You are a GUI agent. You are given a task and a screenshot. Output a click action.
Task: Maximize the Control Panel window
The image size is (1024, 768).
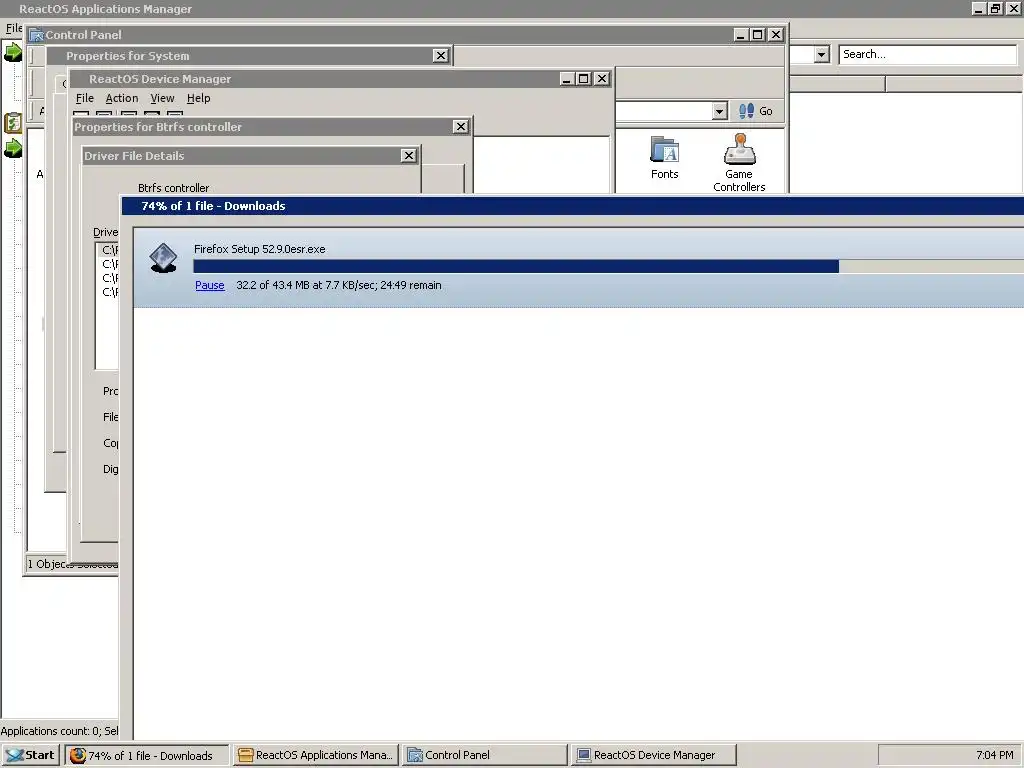pos(757,35)
